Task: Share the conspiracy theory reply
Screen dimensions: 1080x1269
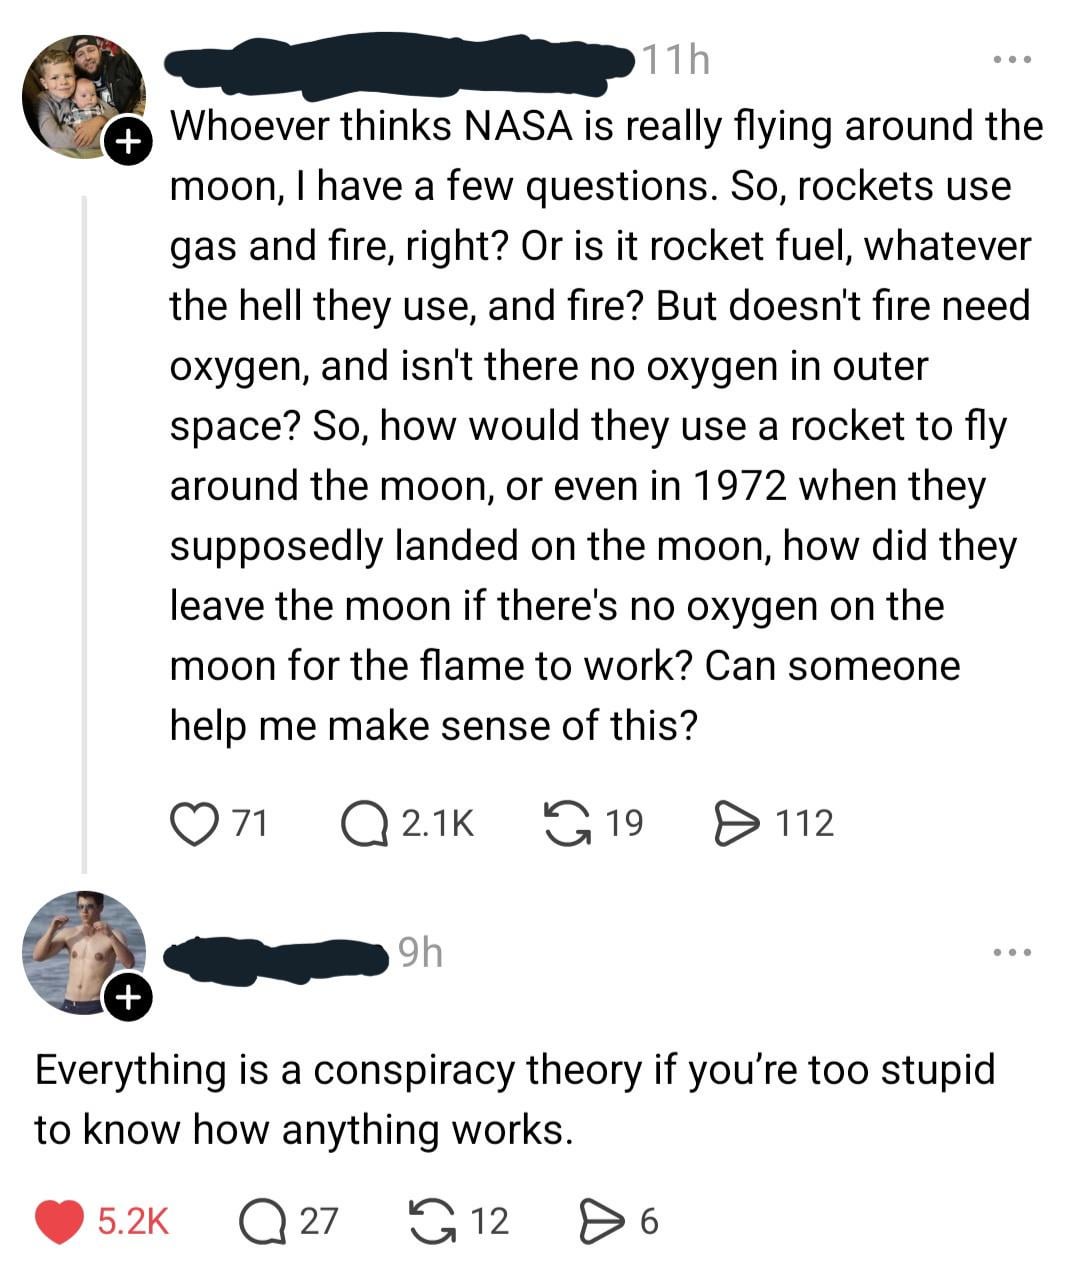Action: pos(602,1221)
